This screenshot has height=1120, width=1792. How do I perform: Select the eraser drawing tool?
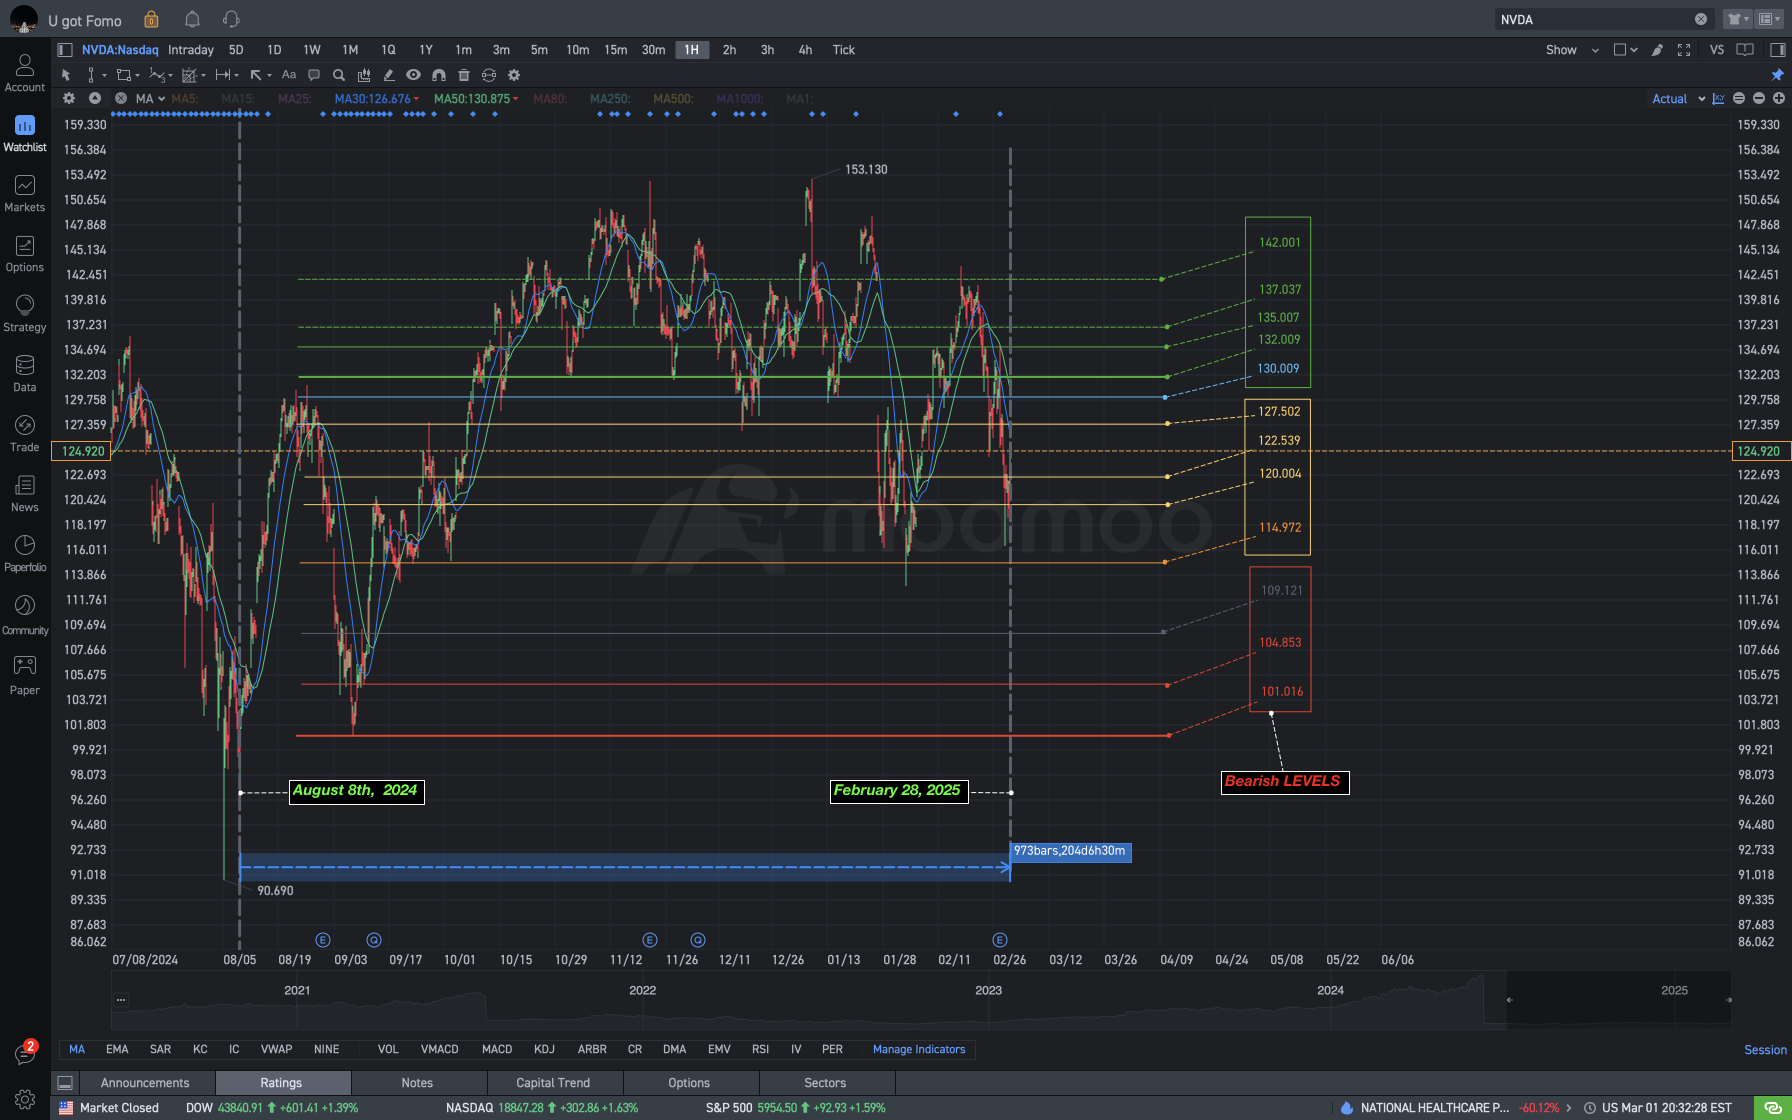coord(388,75)
